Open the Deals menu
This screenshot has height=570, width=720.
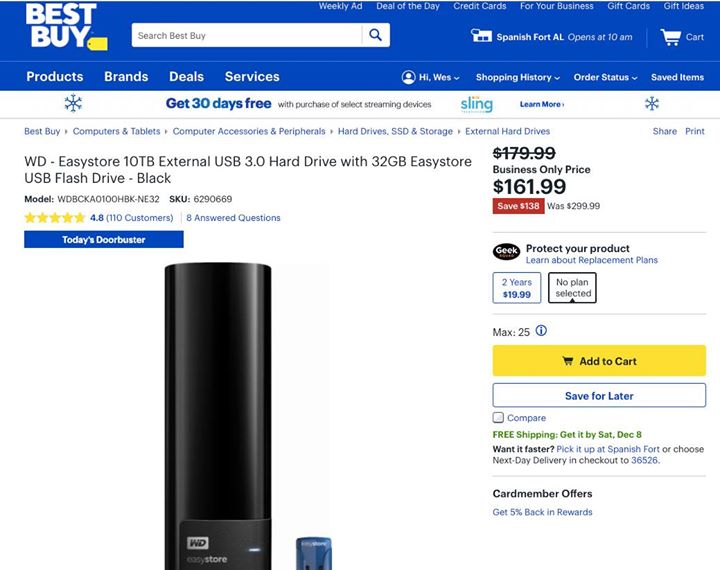pyautogui.click(x=186, y=77)
